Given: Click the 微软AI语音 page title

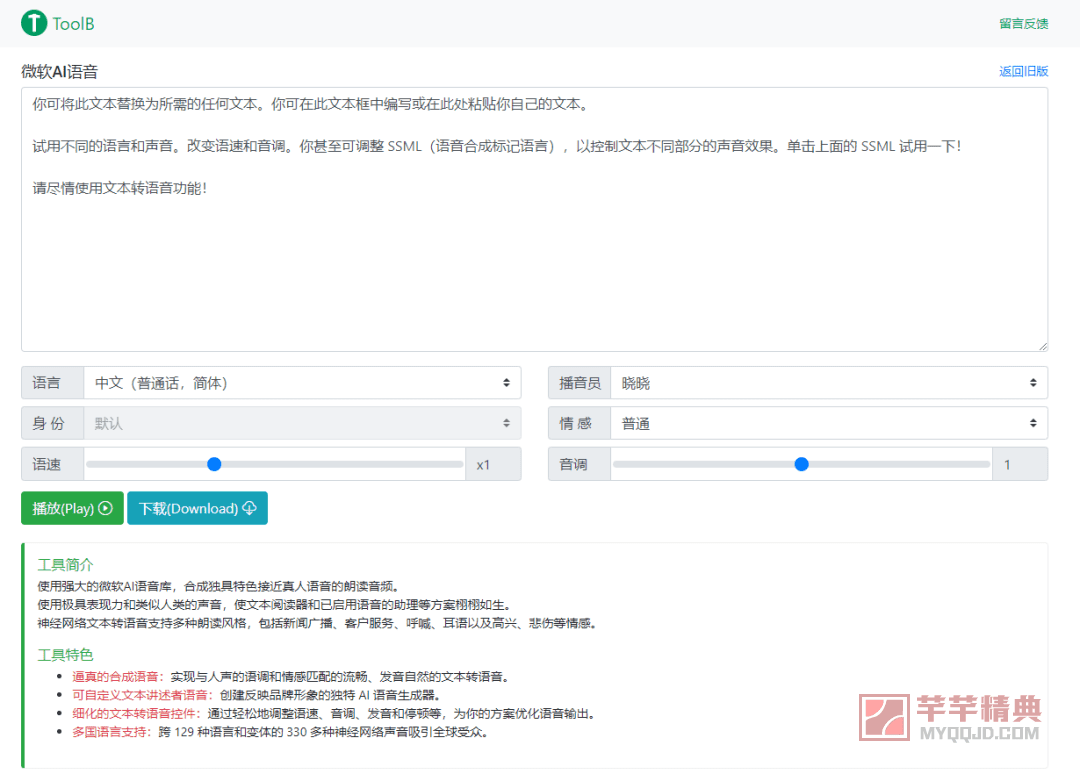Looking at the screenshot, I should click(x=60, y=72).
